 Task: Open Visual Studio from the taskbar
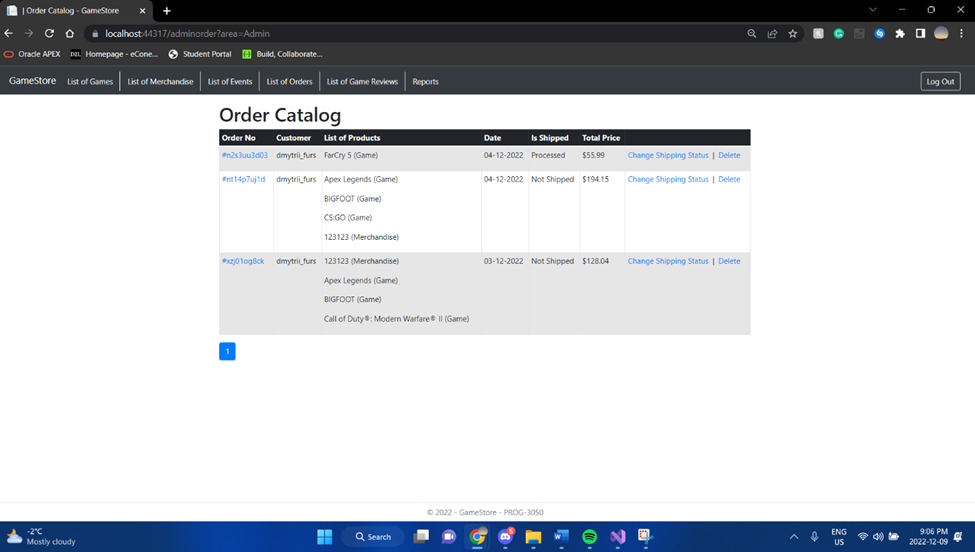pos(617,536)
